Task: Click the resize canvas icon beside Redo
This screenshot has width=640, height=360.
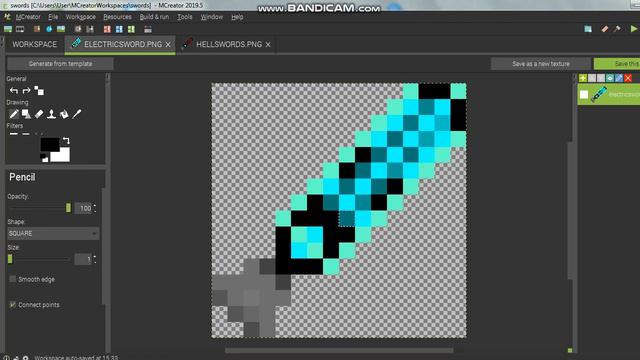Action: [x=39, y=91]
